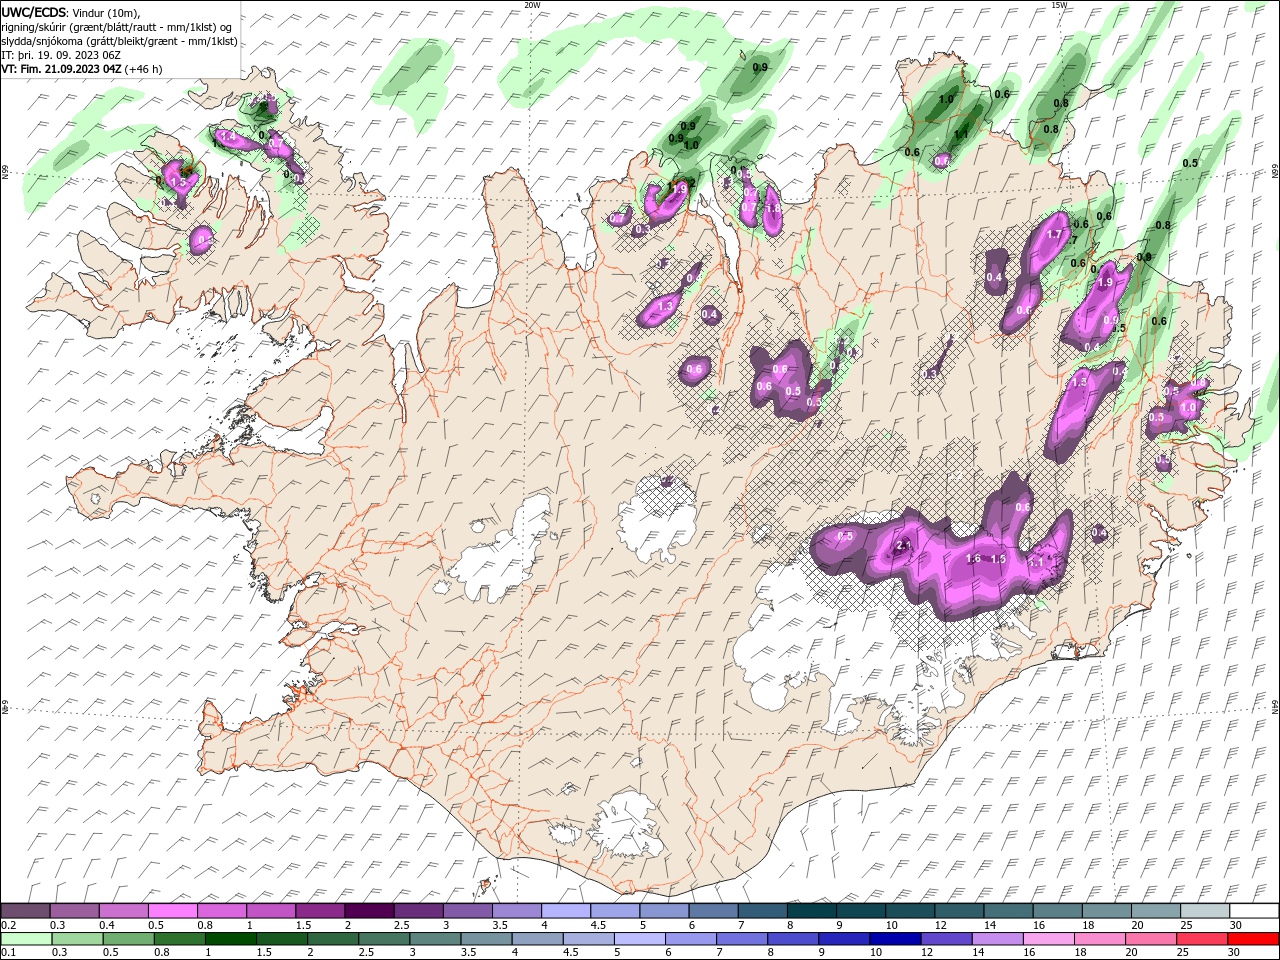This screenshot has height=960, width=1280.
Task: Click the 15W longitude label at top
Action: (x=1059, y=5)
